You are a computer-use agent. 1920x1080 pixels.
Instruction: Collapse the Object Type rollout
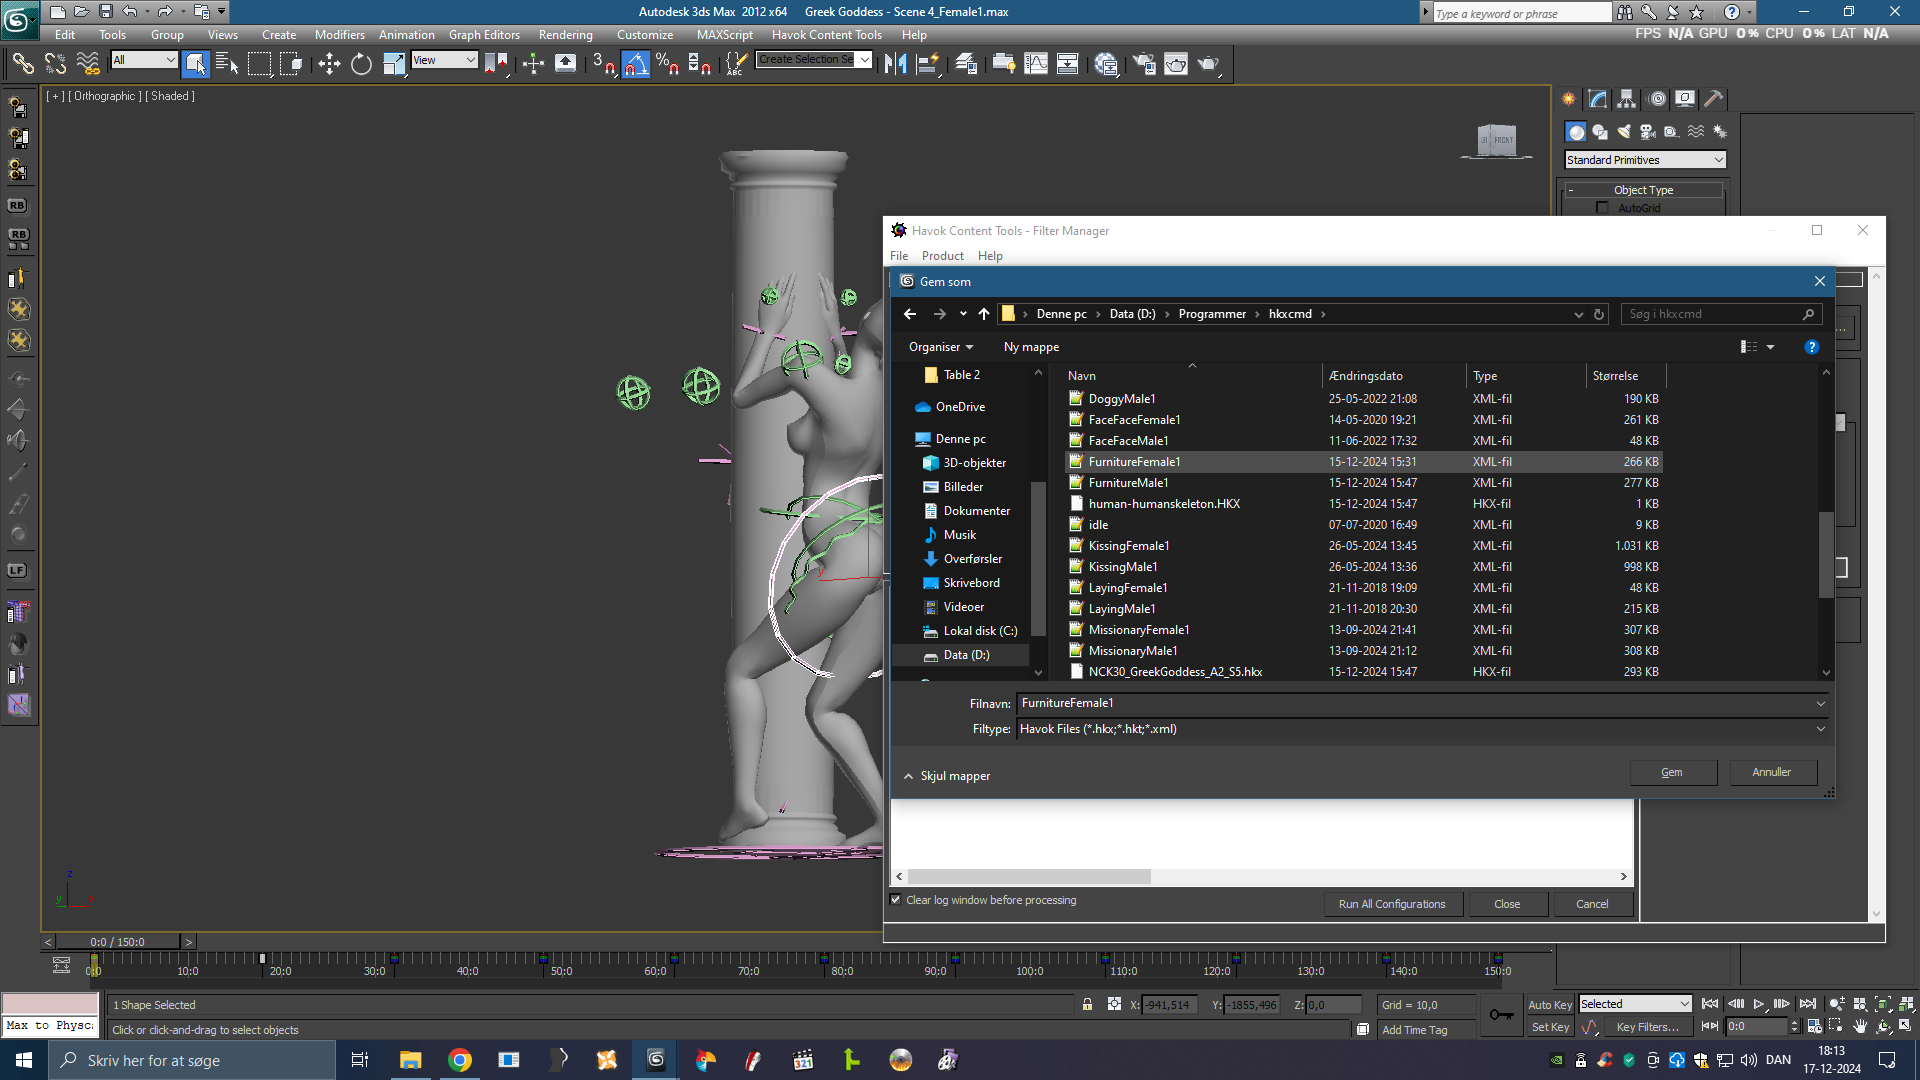[x=1643, y=190]
